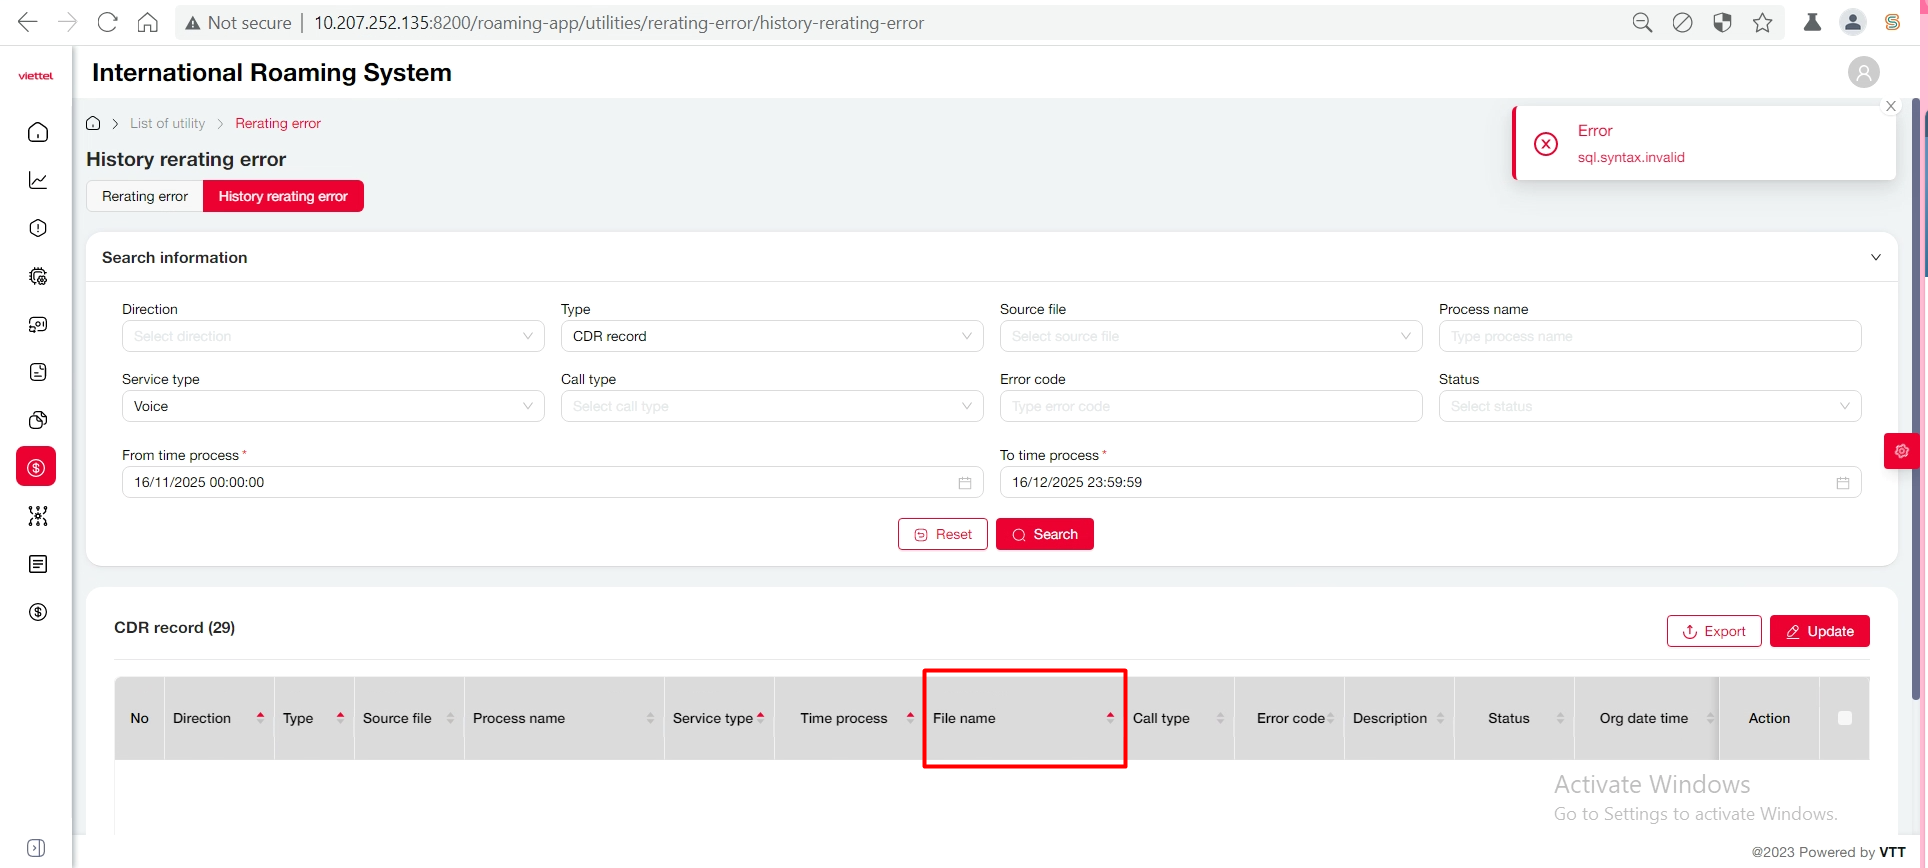Click the home icon in left sidebar

(38, 132)
